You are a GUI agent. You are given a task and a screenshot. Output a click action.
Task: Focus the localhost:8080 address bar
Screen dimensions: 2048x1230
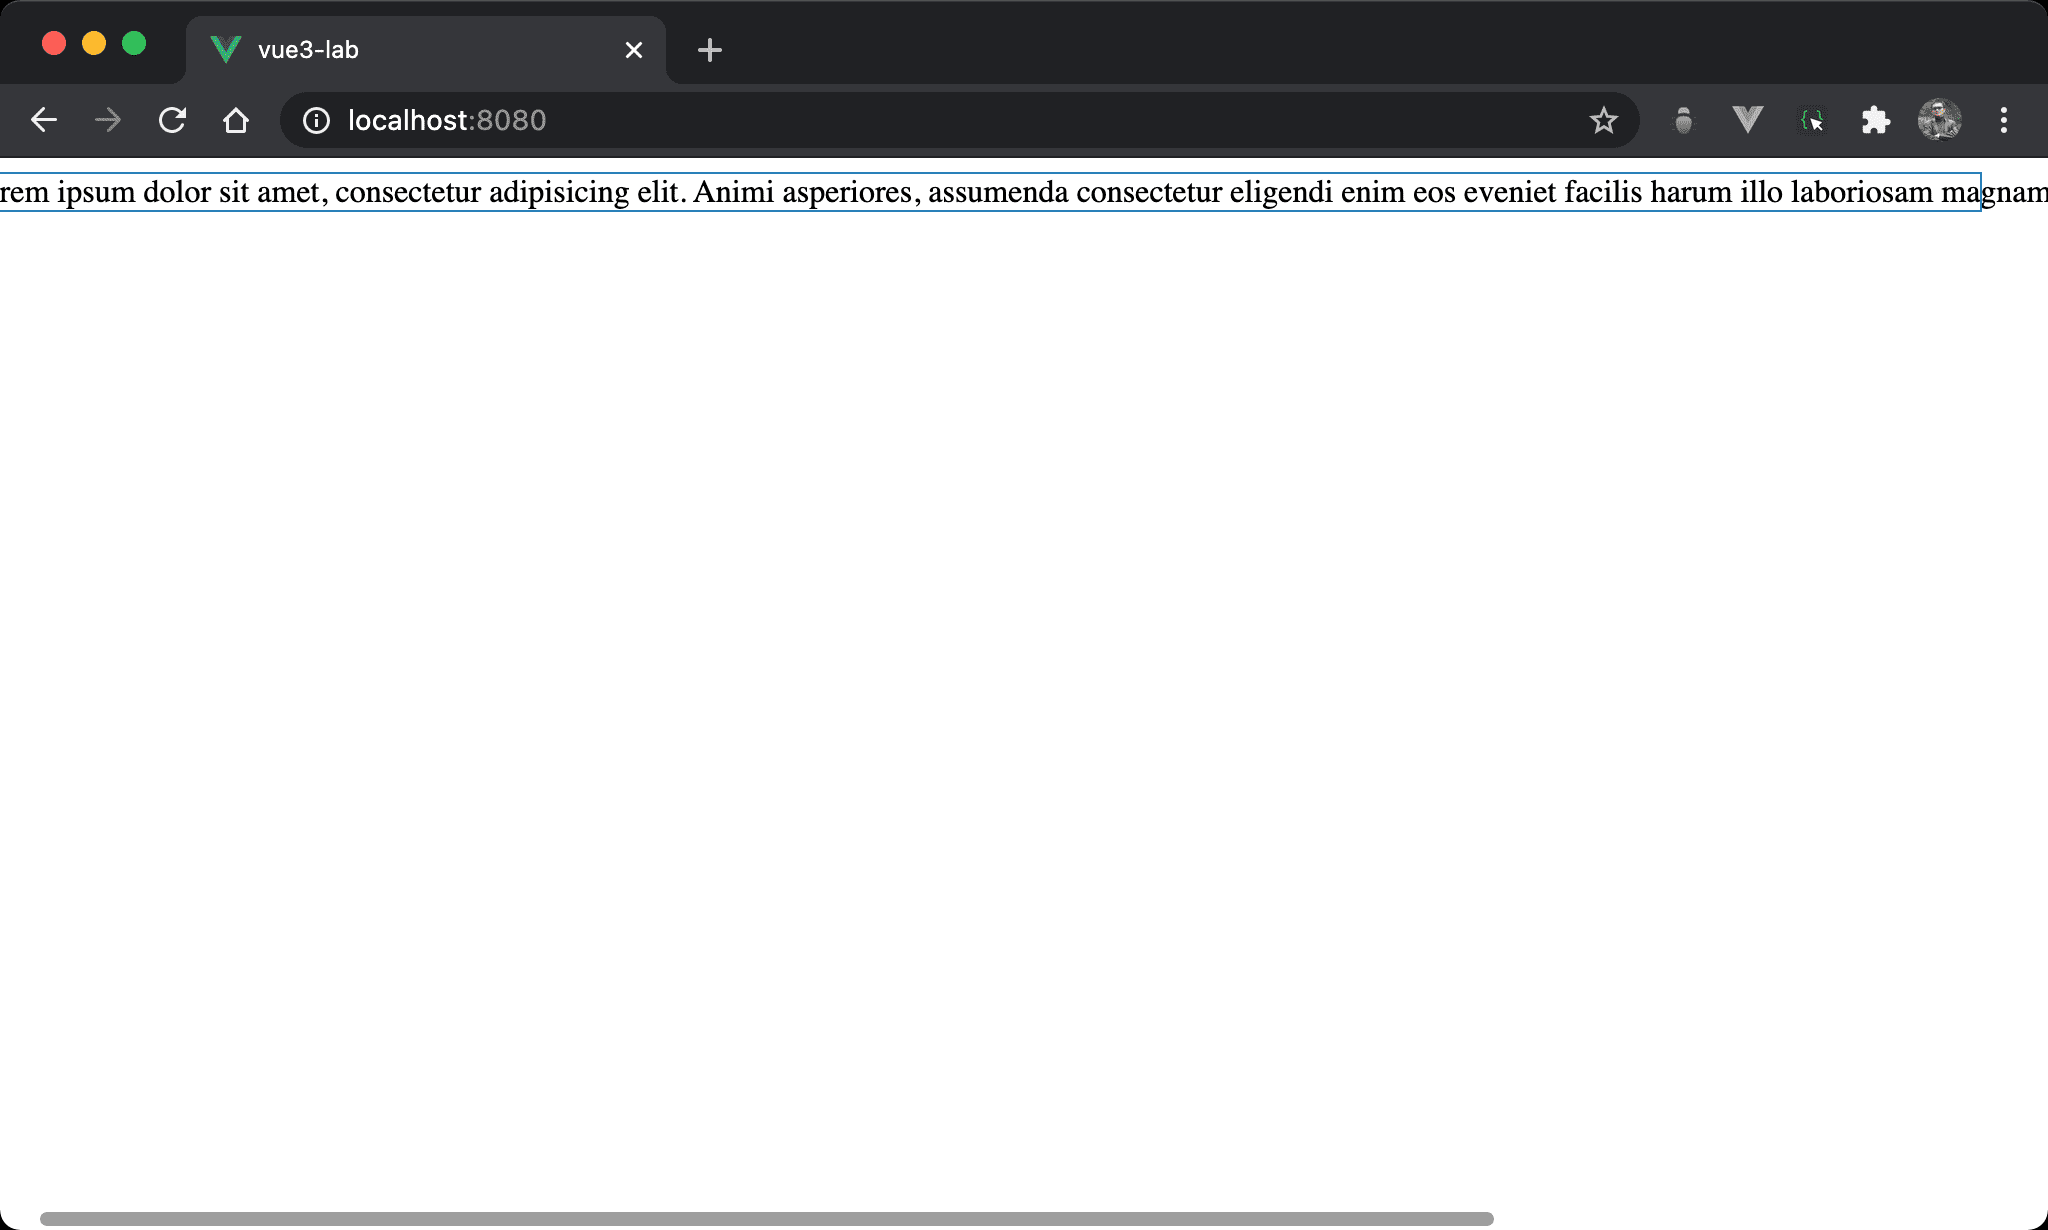coord(900,121)
